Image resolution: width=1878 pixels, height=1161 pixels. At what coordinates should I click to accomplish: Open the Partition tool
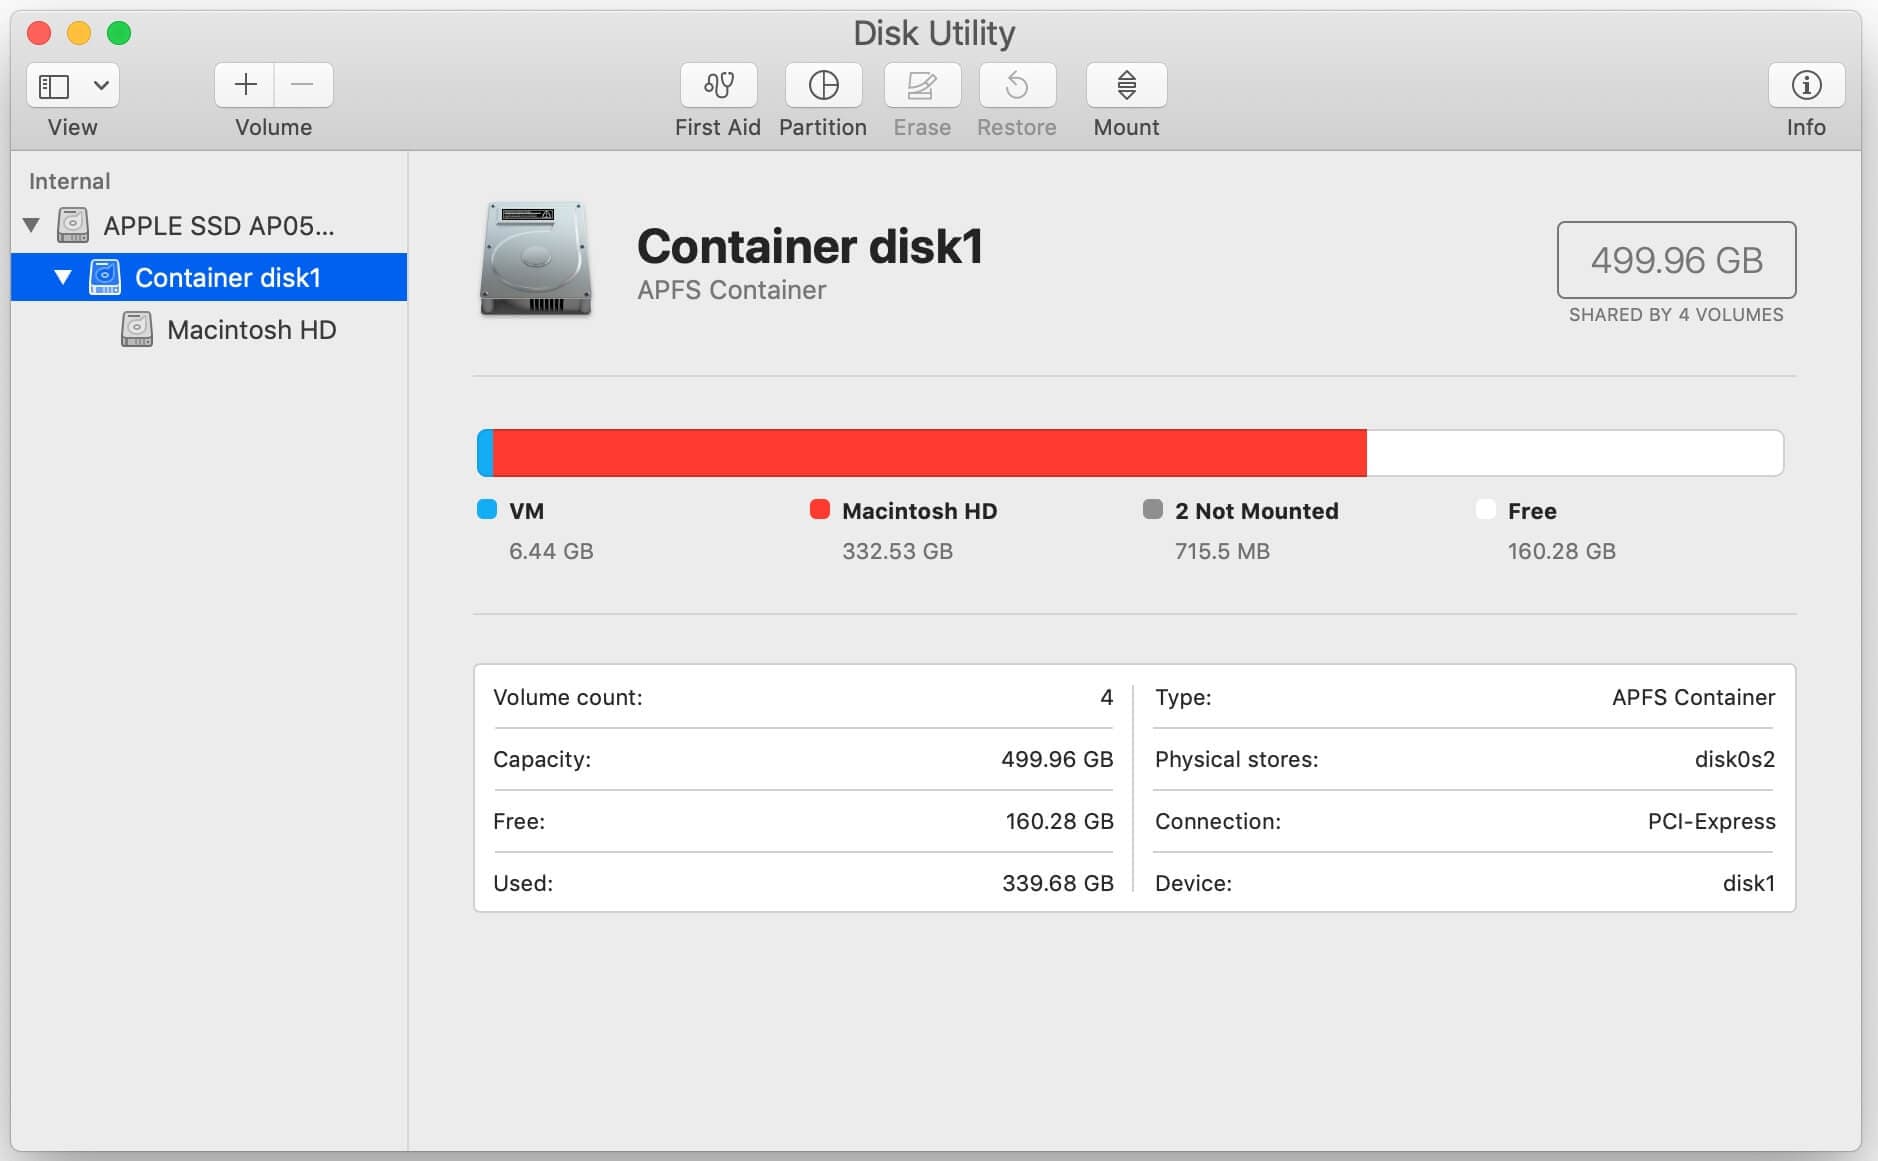pyautogui.click(x=823, y=86)
